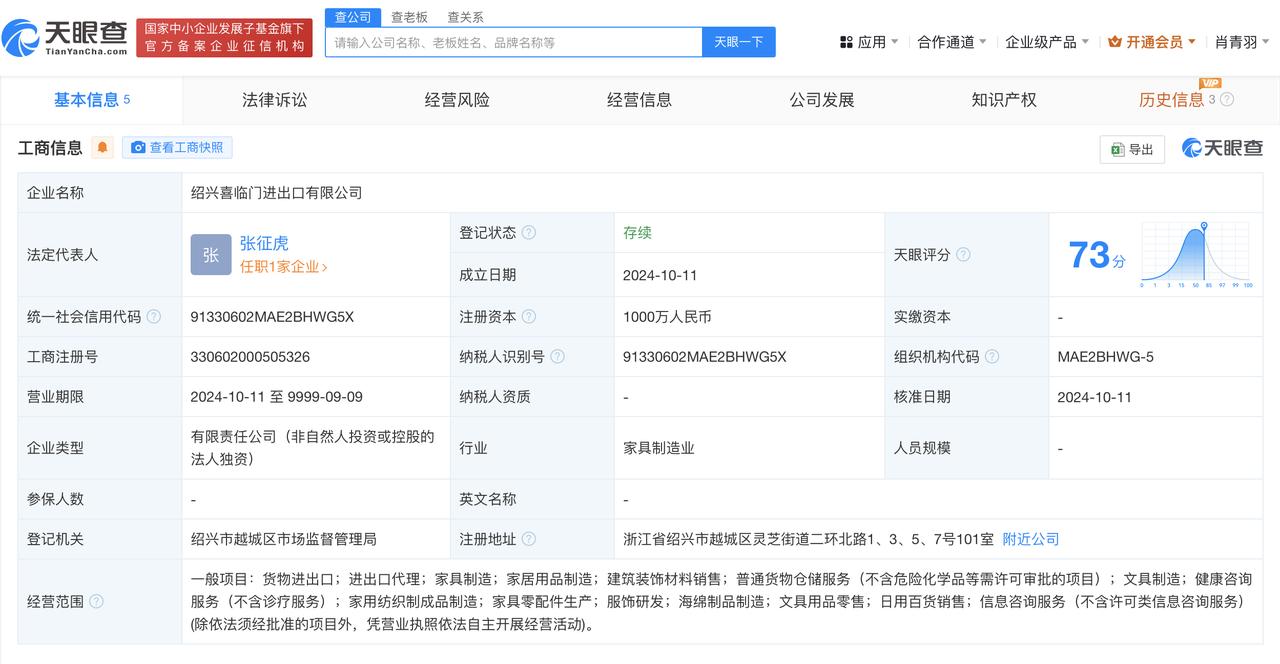This screenshot has width=1280, height=664.
Task: Open the 应用 dropdown menu
Action: coord(869,42)
